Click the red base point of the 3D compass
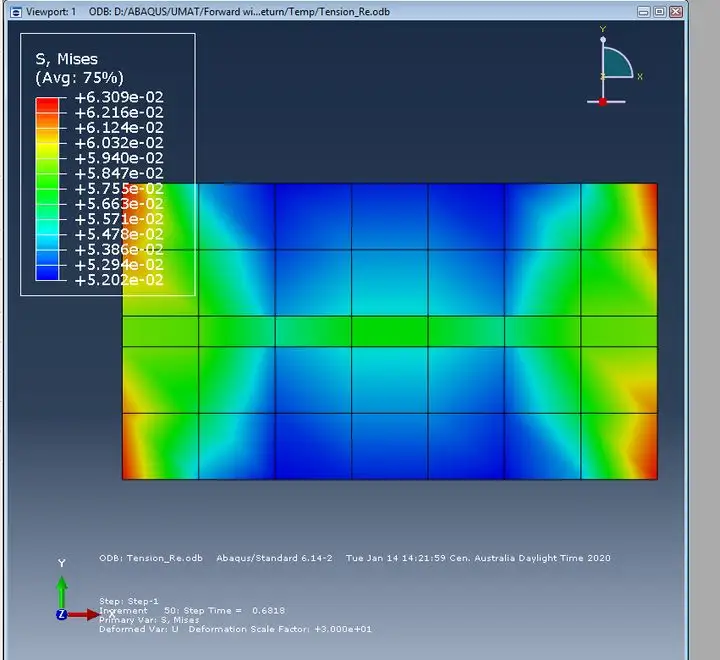Viewport: 720px width, 660px height. coord(603,102)
